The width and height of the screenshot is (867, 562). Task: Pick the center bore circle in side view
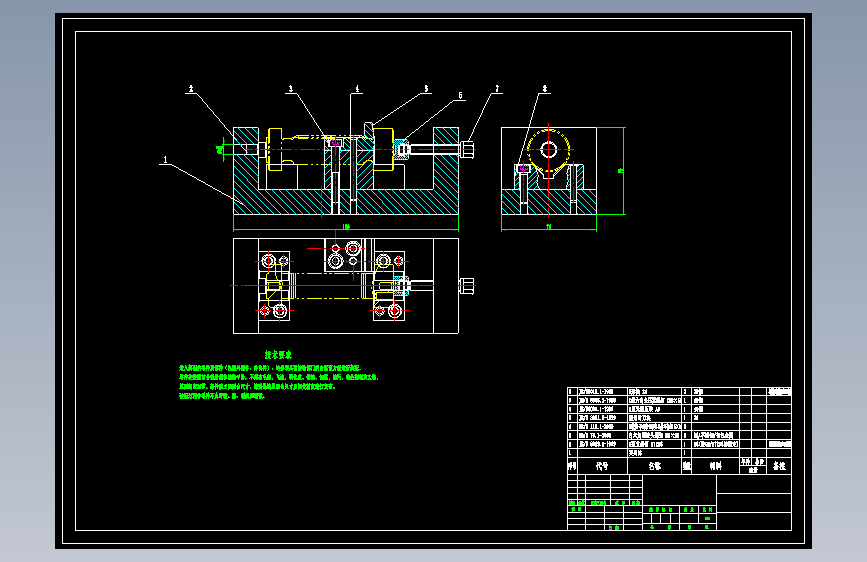[549, 150]
